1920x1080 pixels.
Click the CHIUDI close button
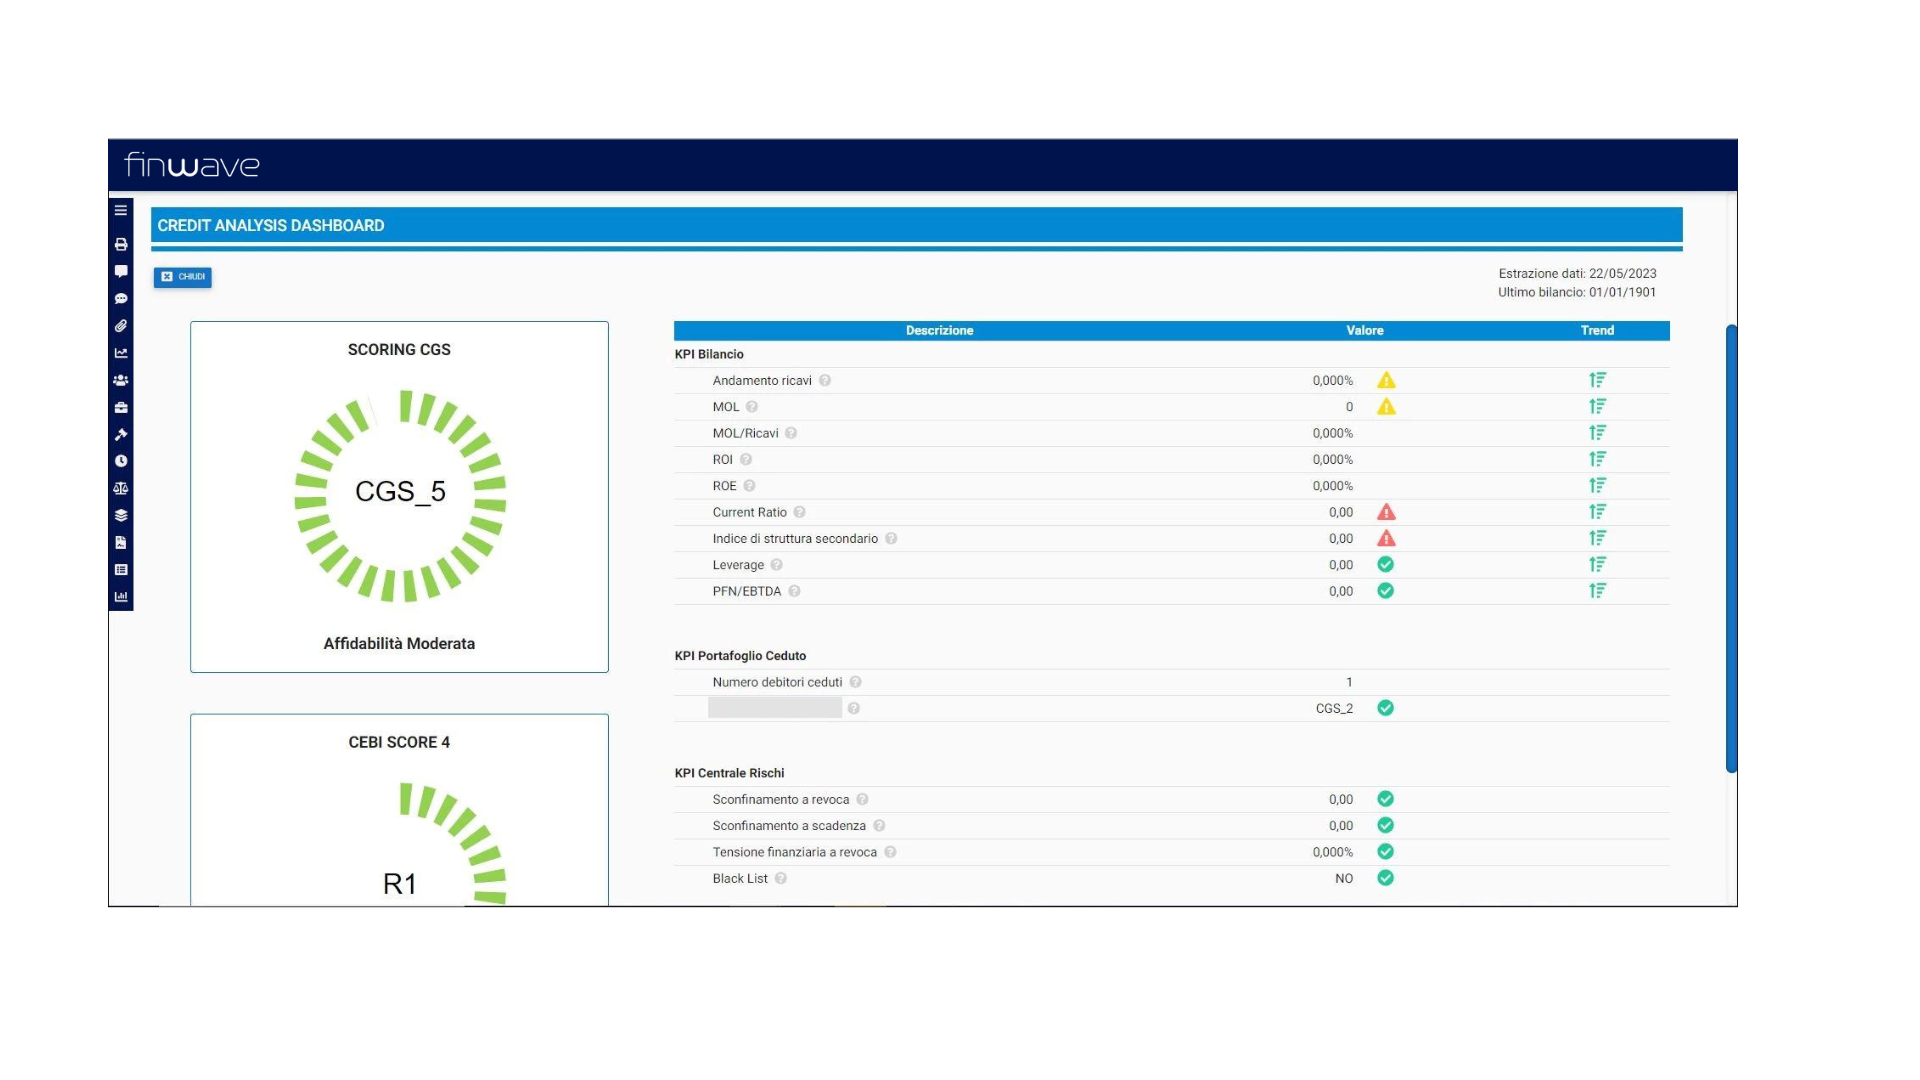pos(183,277)
